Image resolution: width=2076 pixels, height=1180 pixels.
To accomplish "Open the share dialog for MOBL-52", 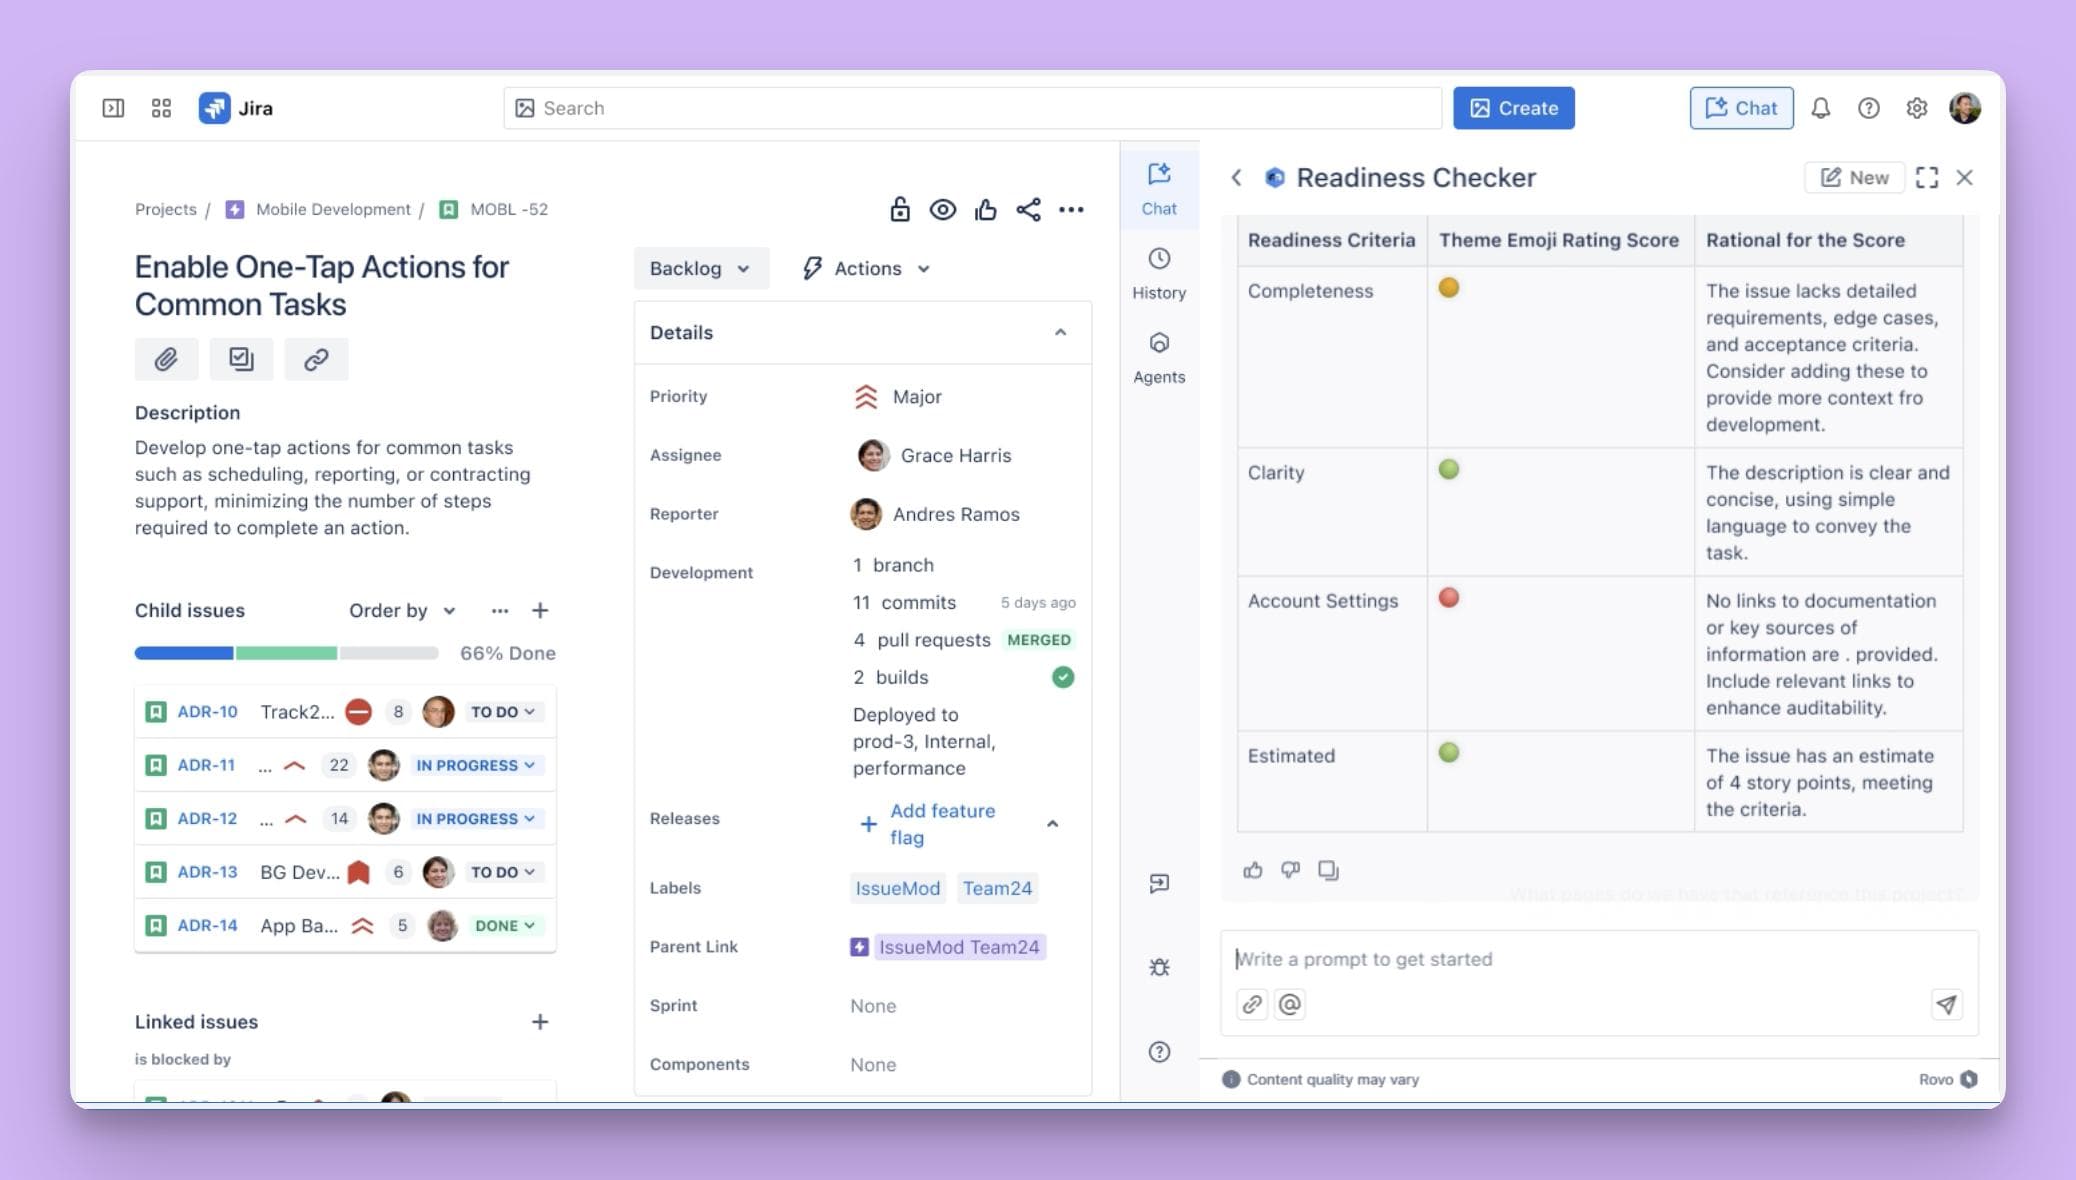I will point(1028,209).
